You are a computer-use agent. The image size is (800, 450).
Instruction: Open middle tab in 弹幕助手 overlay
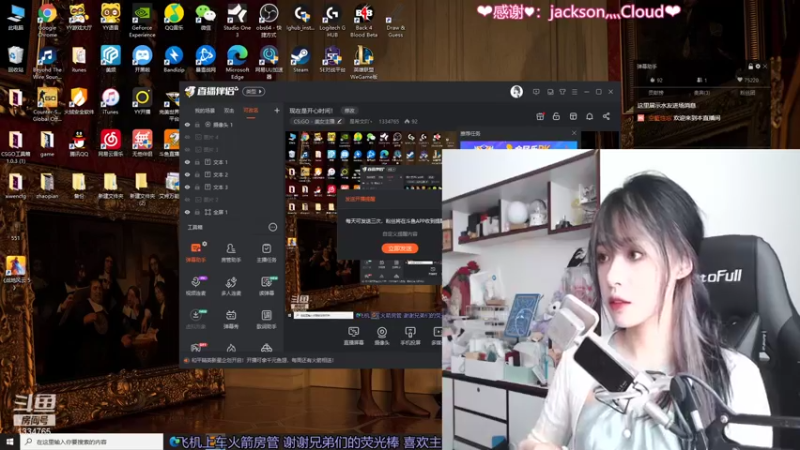702,93
